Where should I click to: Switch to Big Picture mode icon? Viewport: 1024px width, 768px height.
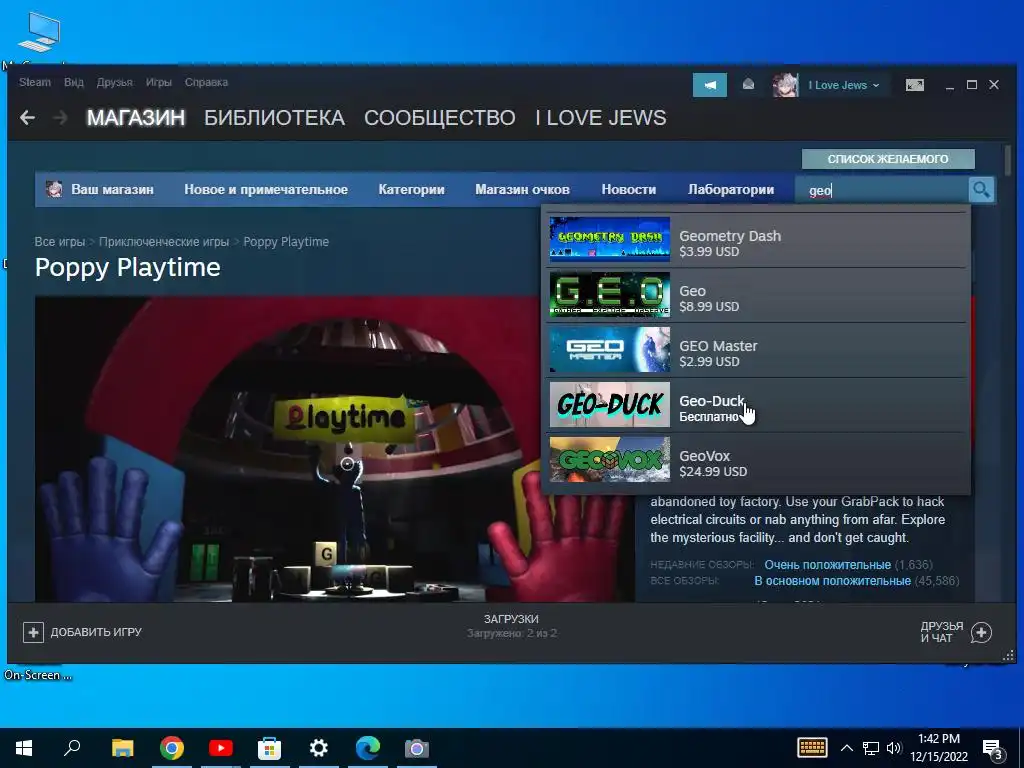(x=914, y=85)
